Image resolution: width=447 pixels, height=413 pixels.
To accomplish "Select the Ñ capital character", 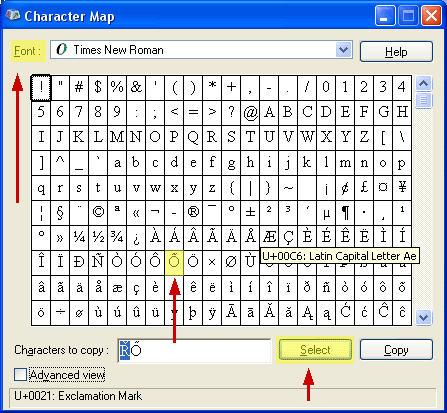I will point(98,263).
